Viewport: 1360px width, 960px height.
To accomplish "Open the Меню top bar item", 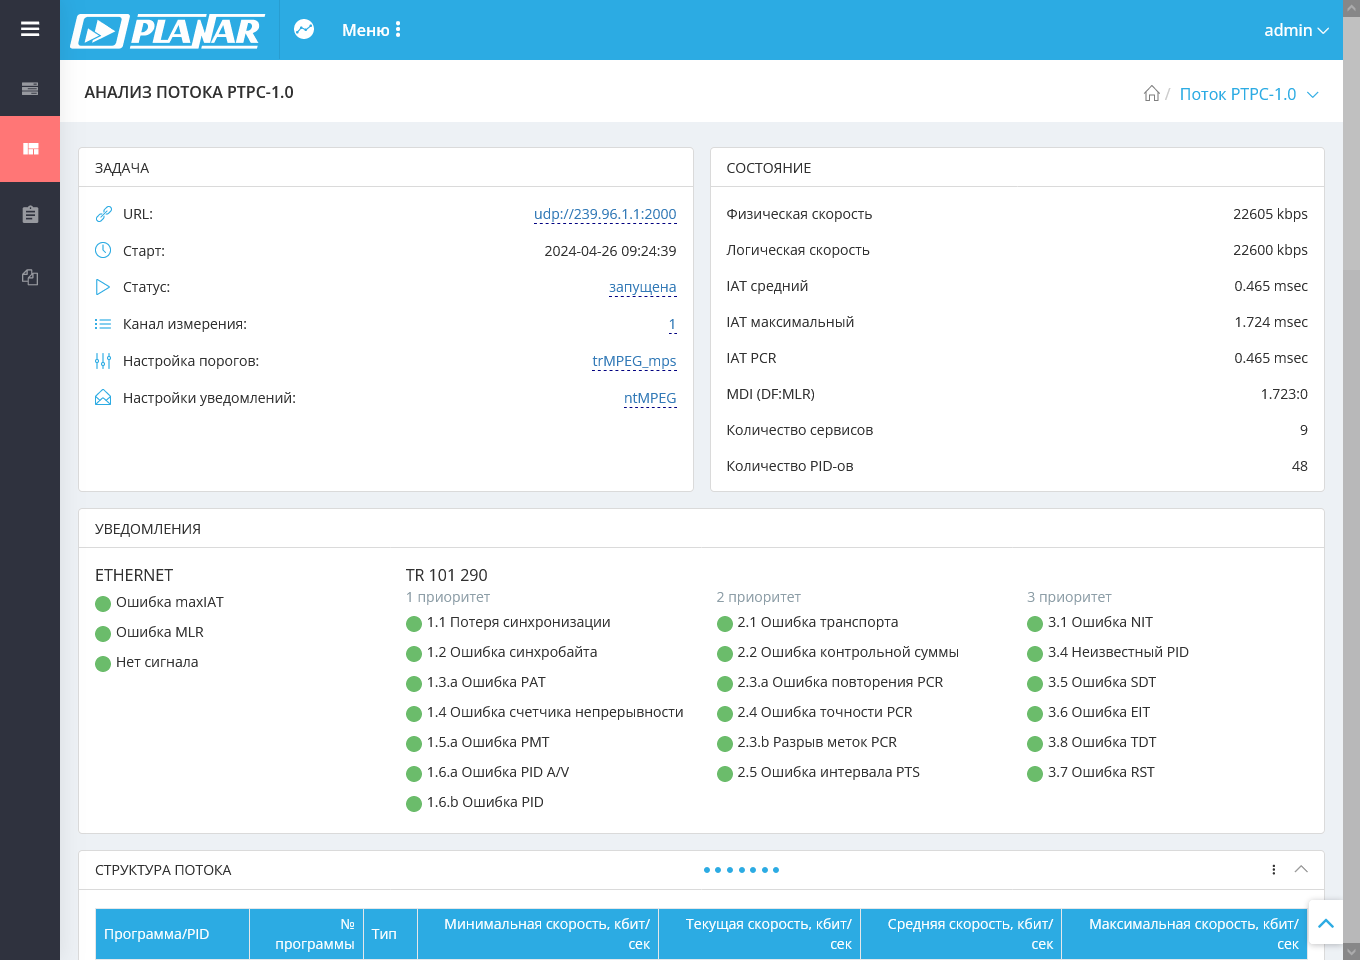I will [371, 30].
